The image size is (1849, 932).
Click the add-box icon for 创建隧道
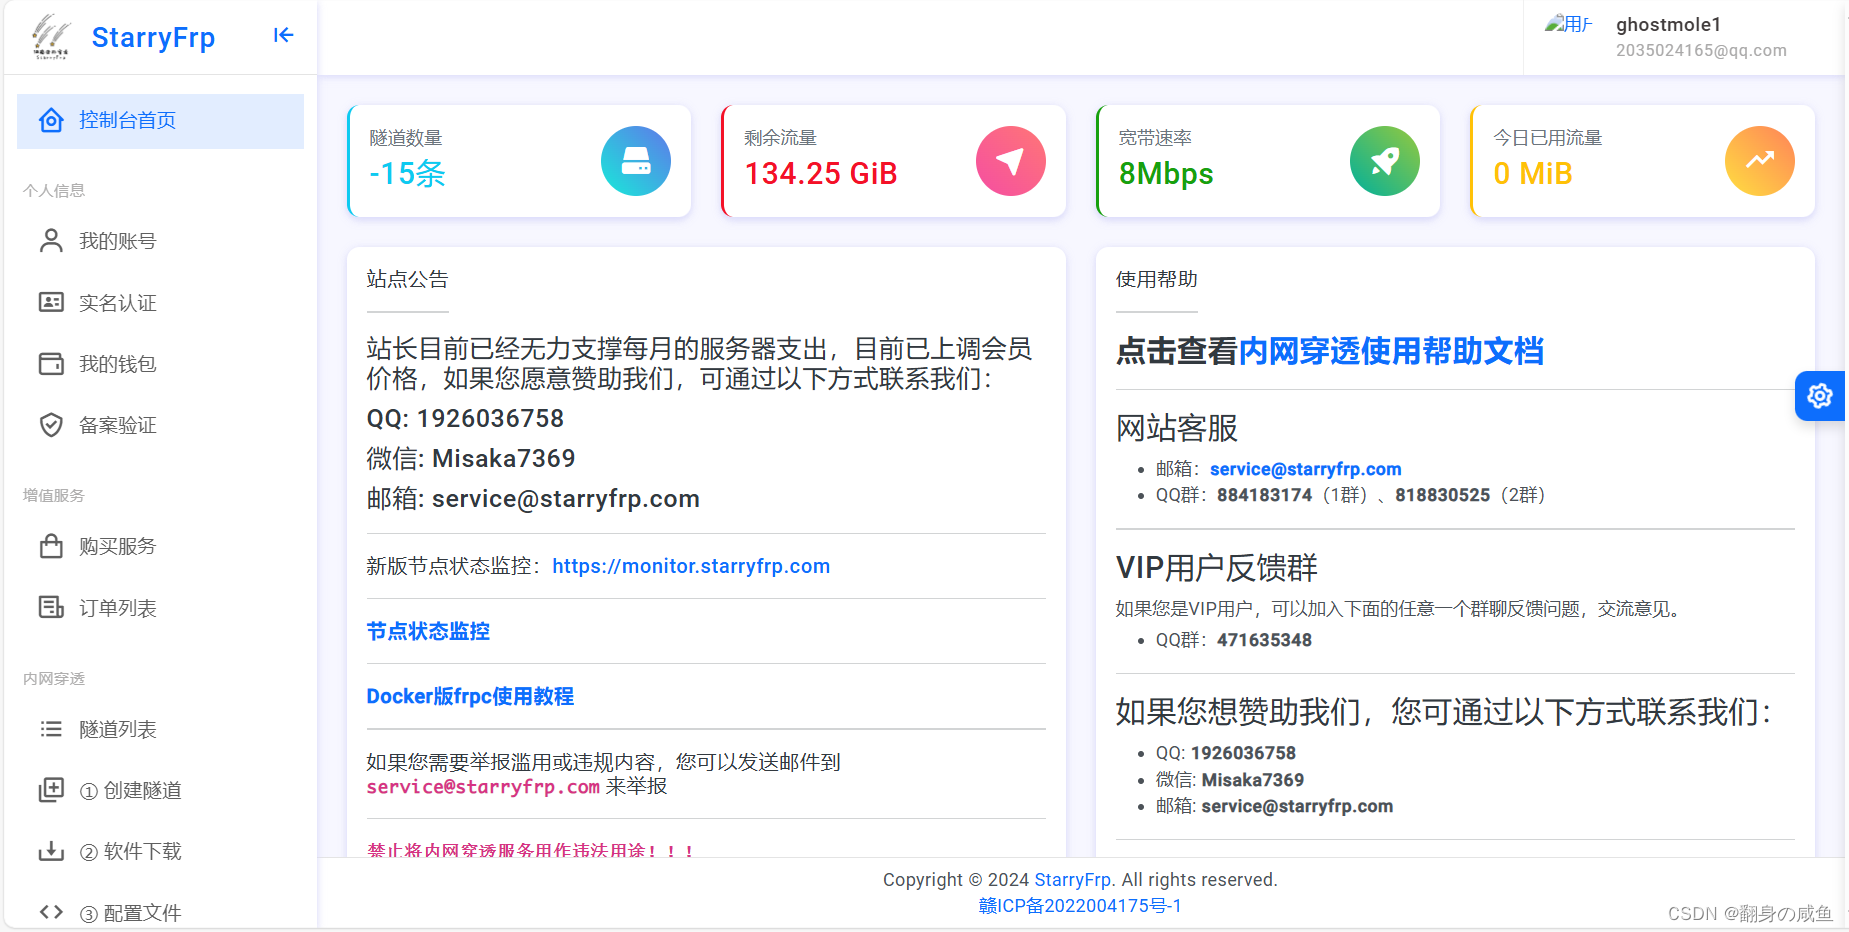(x=51, y=790)
